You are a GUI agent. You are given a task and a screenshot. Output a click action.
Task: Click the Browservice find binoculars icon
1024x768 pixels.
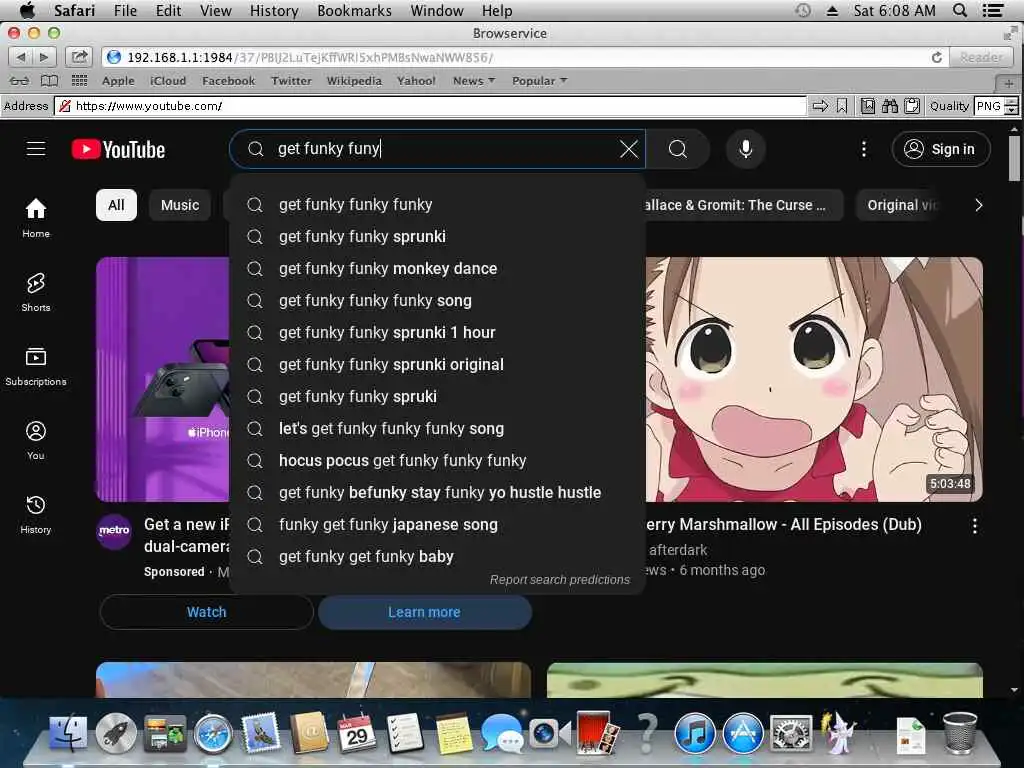889,106
